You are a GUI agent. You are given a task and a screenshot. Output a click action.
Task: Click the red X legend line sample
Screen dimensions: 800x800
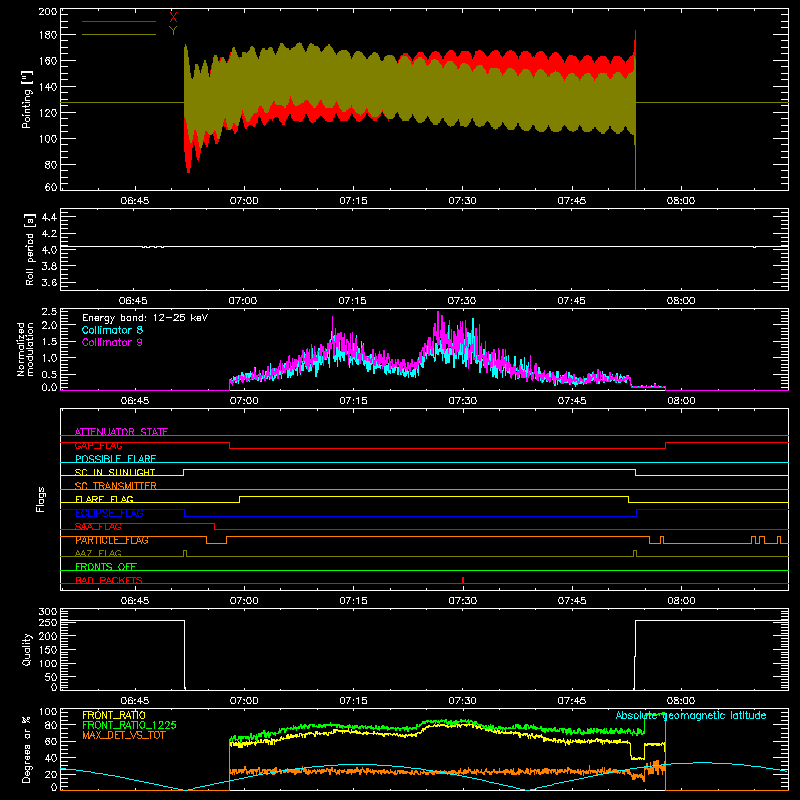(x=119, y=21)
